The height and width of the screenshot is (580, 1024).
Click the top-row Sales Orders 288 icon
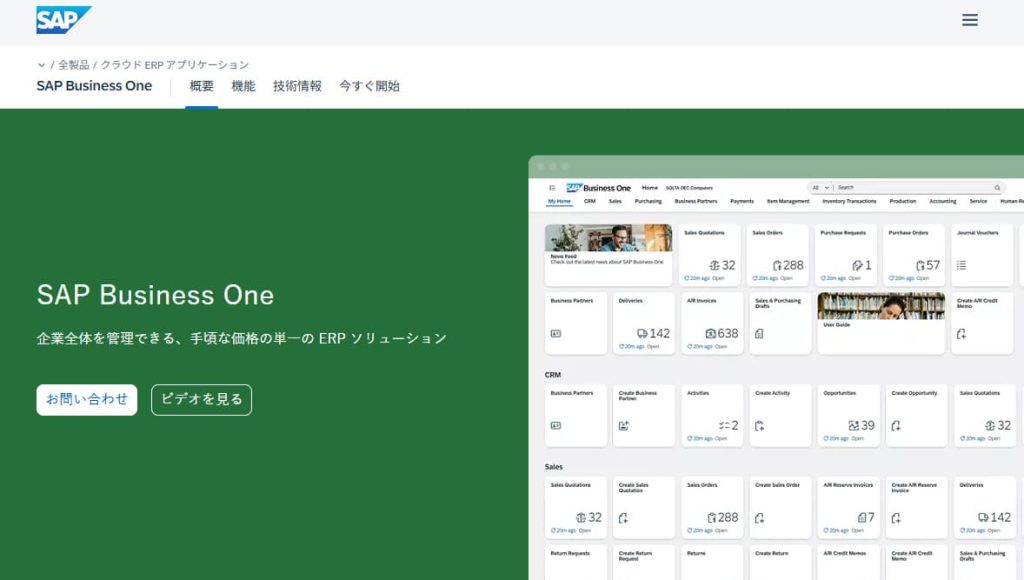[x=777, y=265]
